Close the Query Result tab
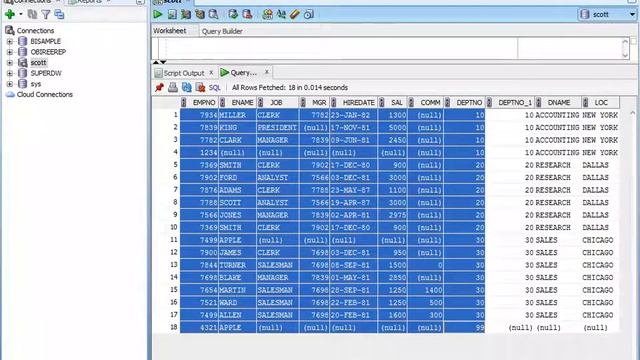Screen dimensions: 640x360 point(267,72)
